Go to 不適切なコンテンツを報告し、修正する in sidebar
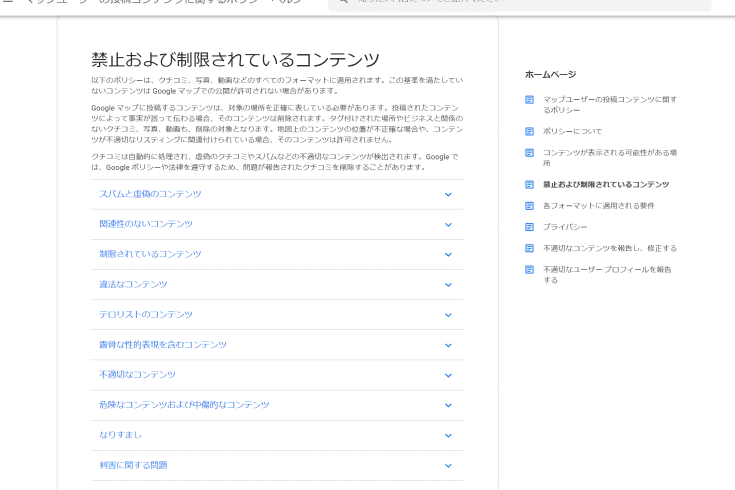Screen dimensions: 735x490 click(610, 248)
